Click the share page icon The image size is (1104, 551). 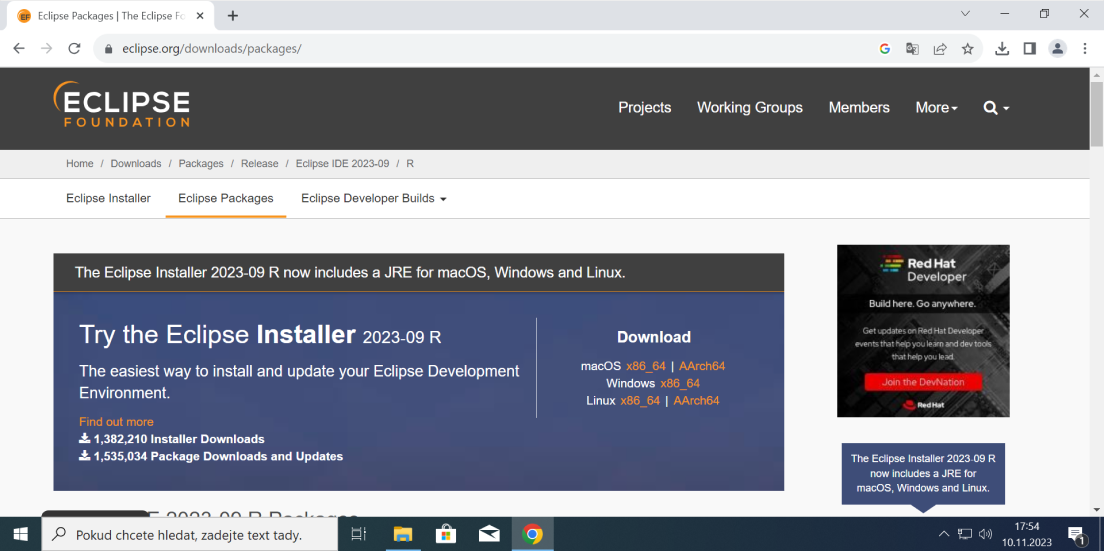click(940, 49)
